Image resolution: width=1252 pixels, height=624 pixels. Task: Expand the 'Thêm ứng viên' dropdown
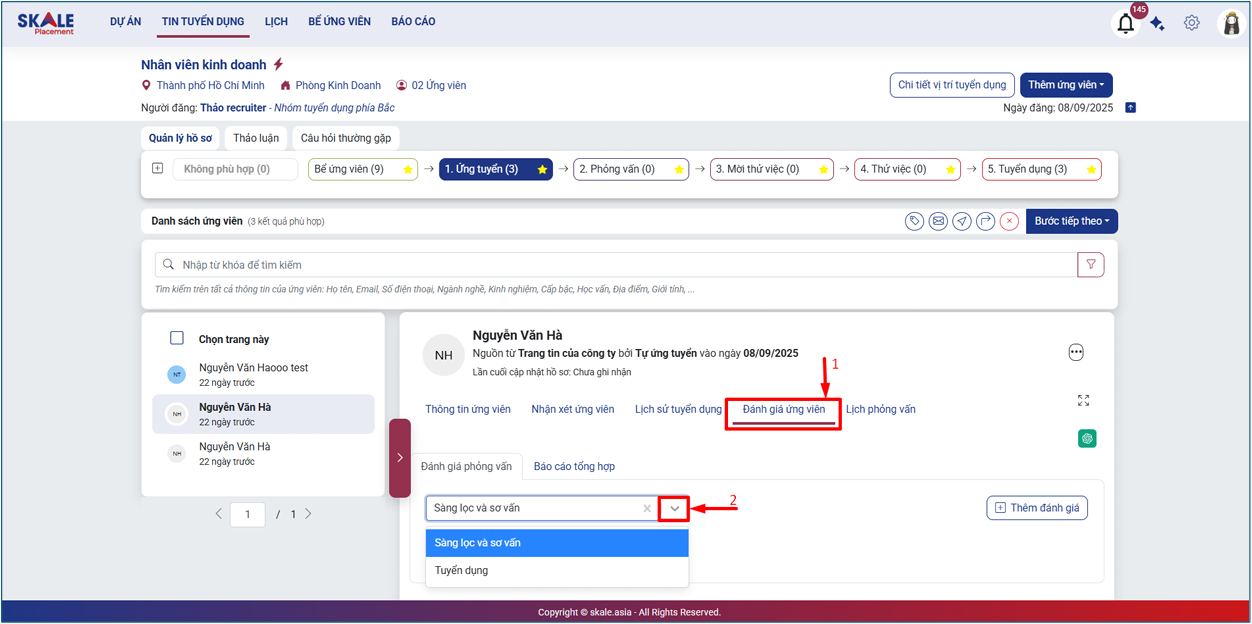tap(1066, 85)
